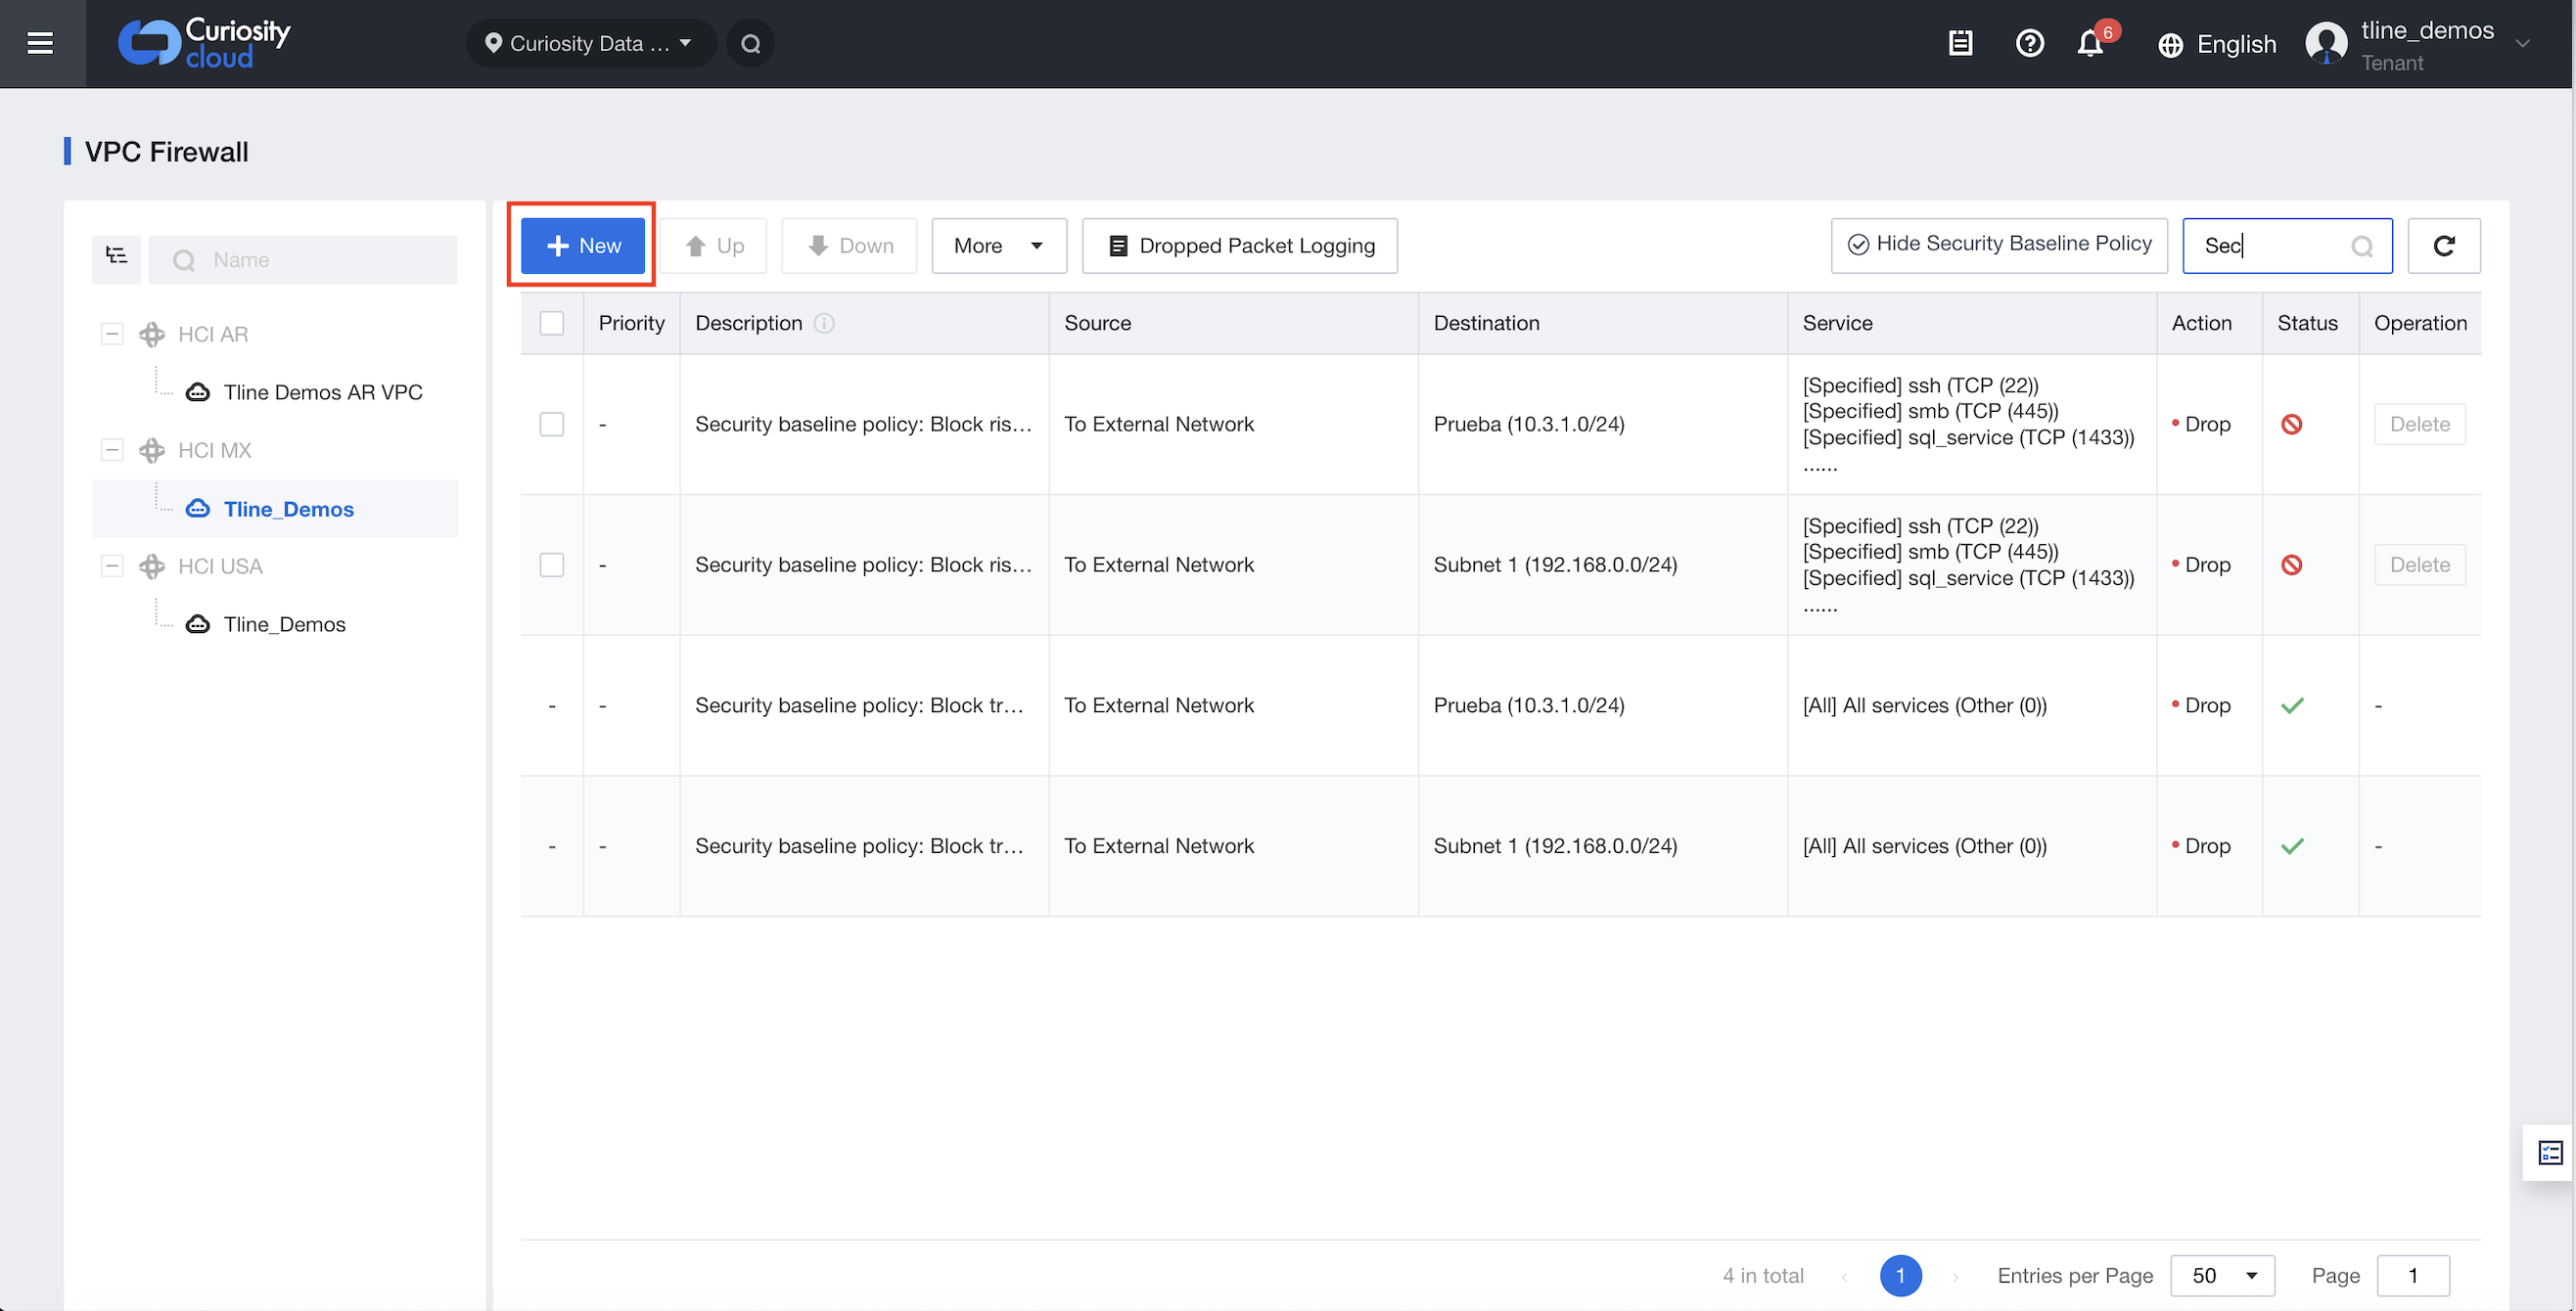Click the next page arrow

(x=1956, y=1277)
